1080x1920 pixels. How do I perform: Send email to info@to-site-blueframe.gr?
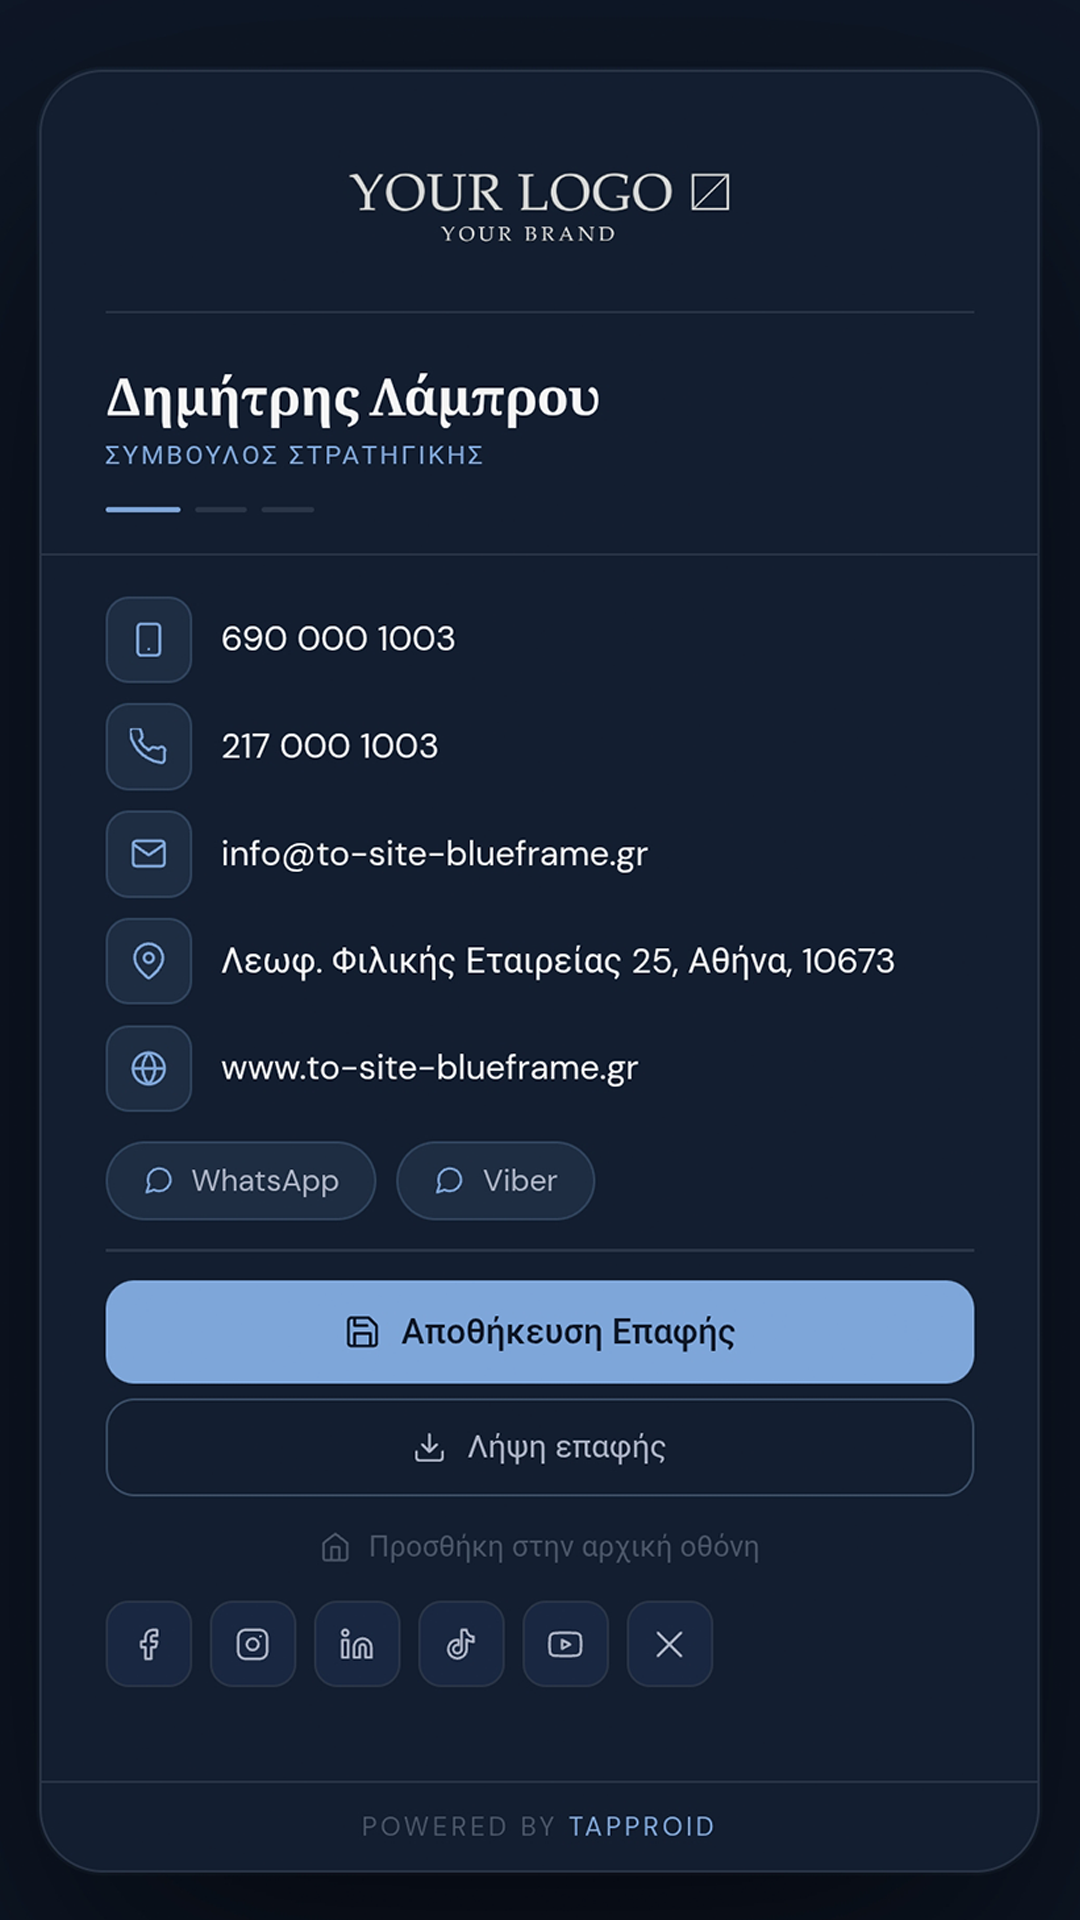click(x=435, y=854)
